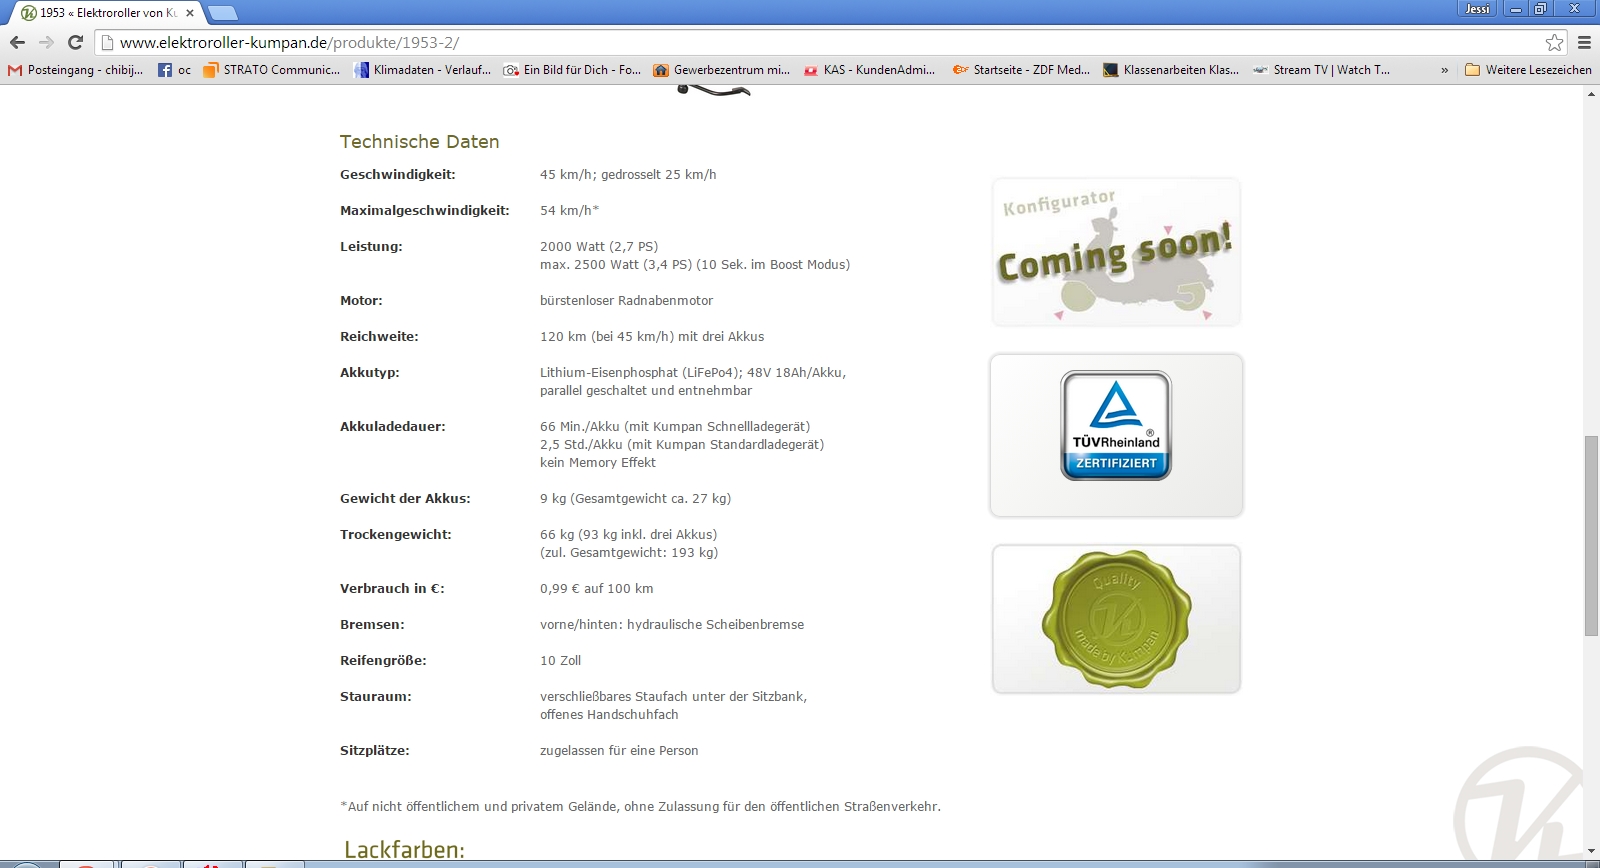The width and height of the screenshot is (1600, 868).
Task: Open a new tab
Action: tap(222, 13)
